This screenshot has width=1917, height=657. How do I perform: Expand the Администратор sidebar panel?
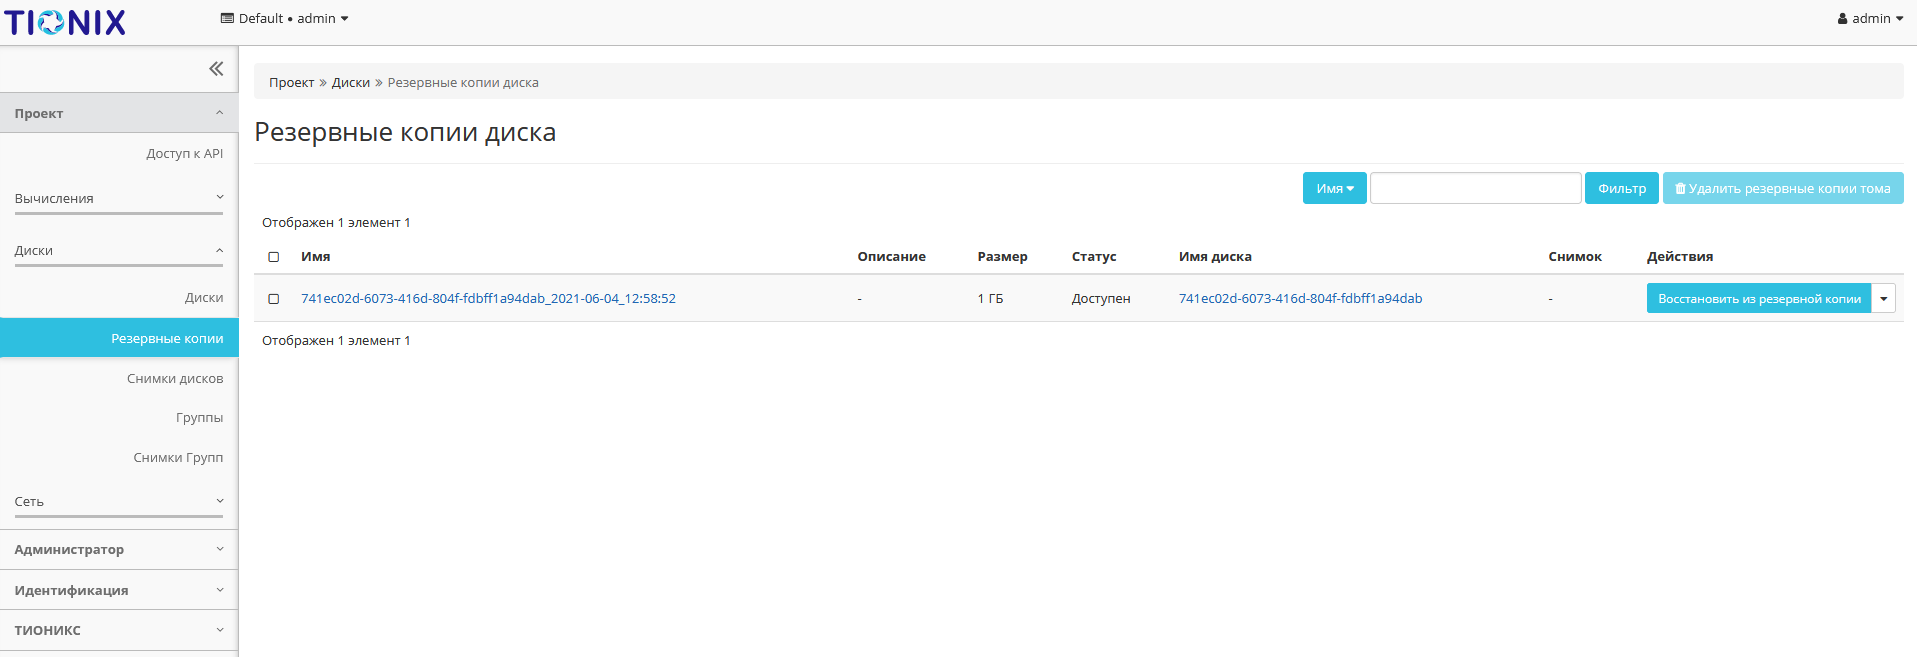tap(118, 550)
